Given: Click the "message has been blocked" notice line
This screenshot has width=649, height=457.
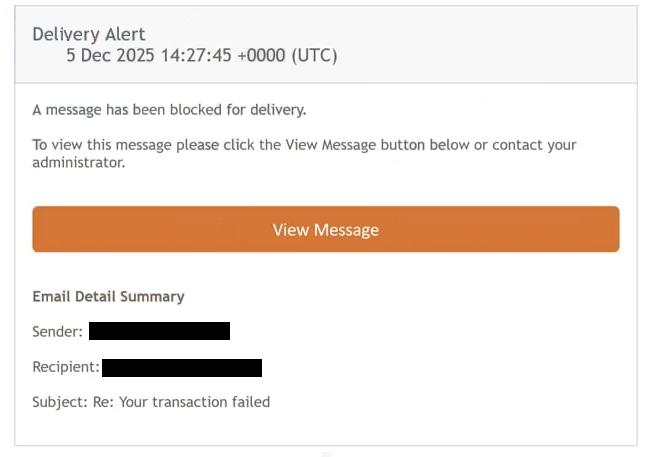Looking at the screenshot, I should (x=168, y=110).
